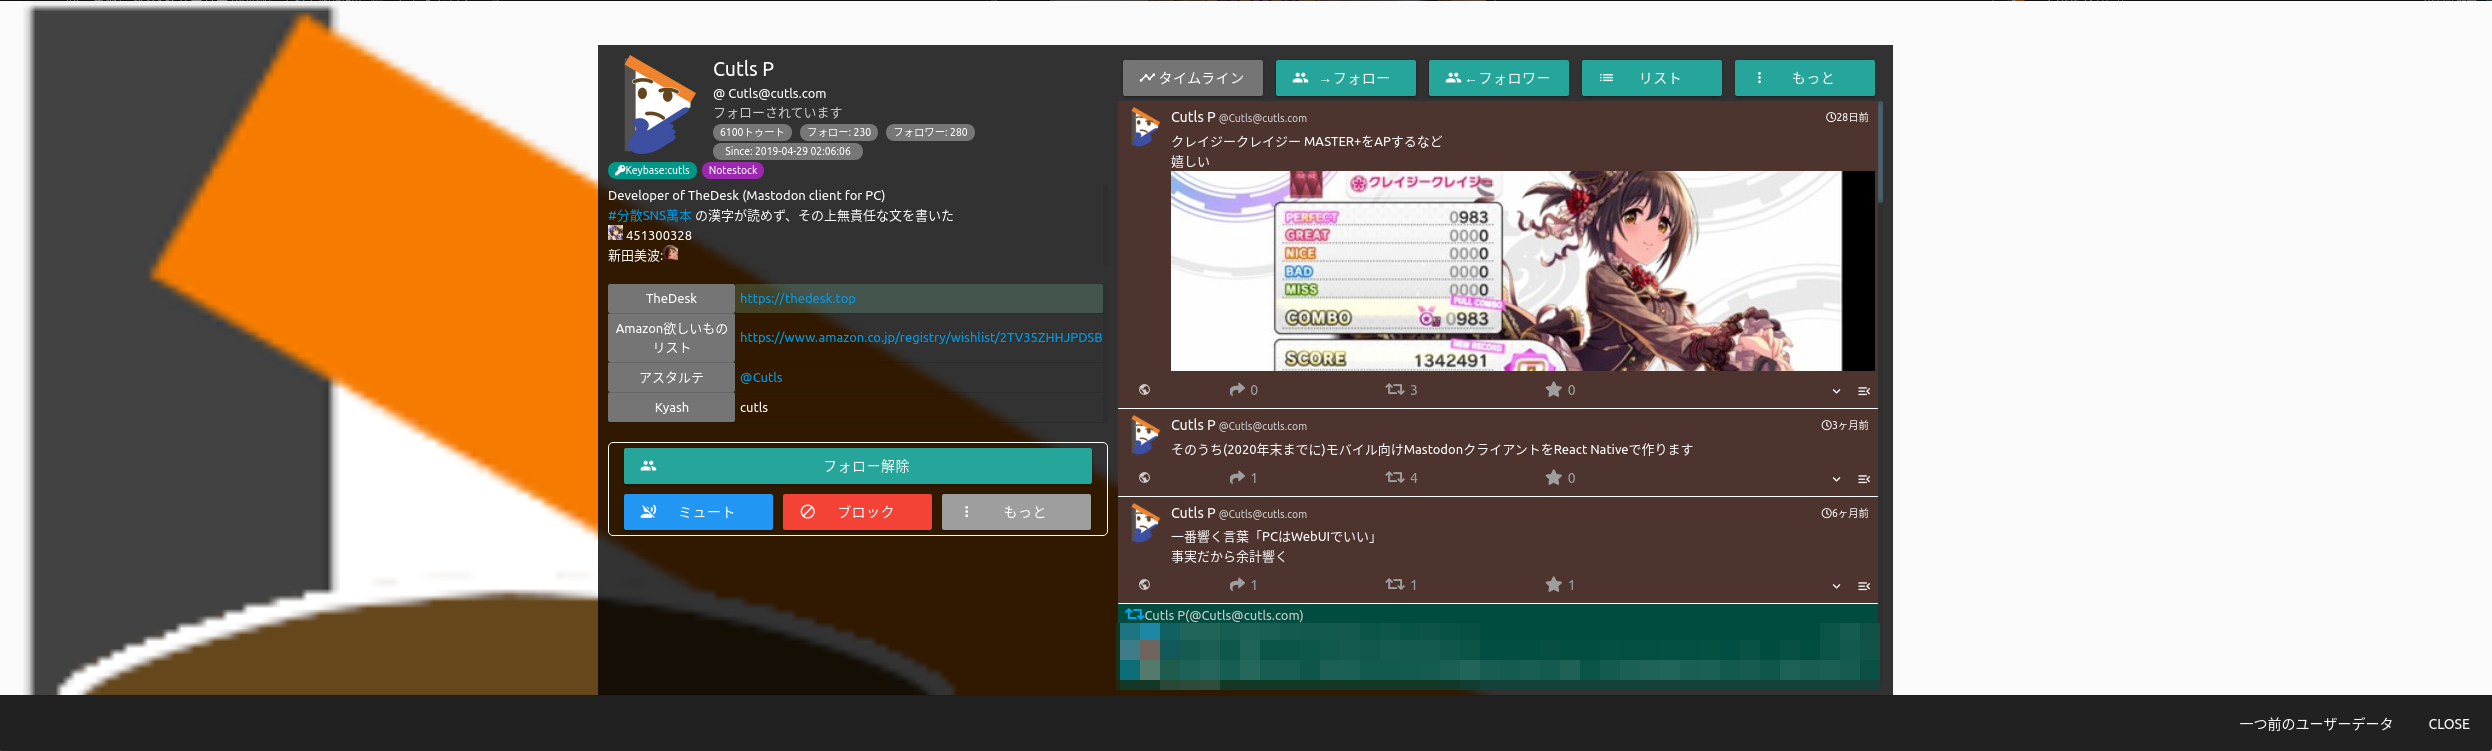Boost the PCはWebUIでいい post
The width and height of the screenshot is (2492, 751).
(x=1395, y=584)
